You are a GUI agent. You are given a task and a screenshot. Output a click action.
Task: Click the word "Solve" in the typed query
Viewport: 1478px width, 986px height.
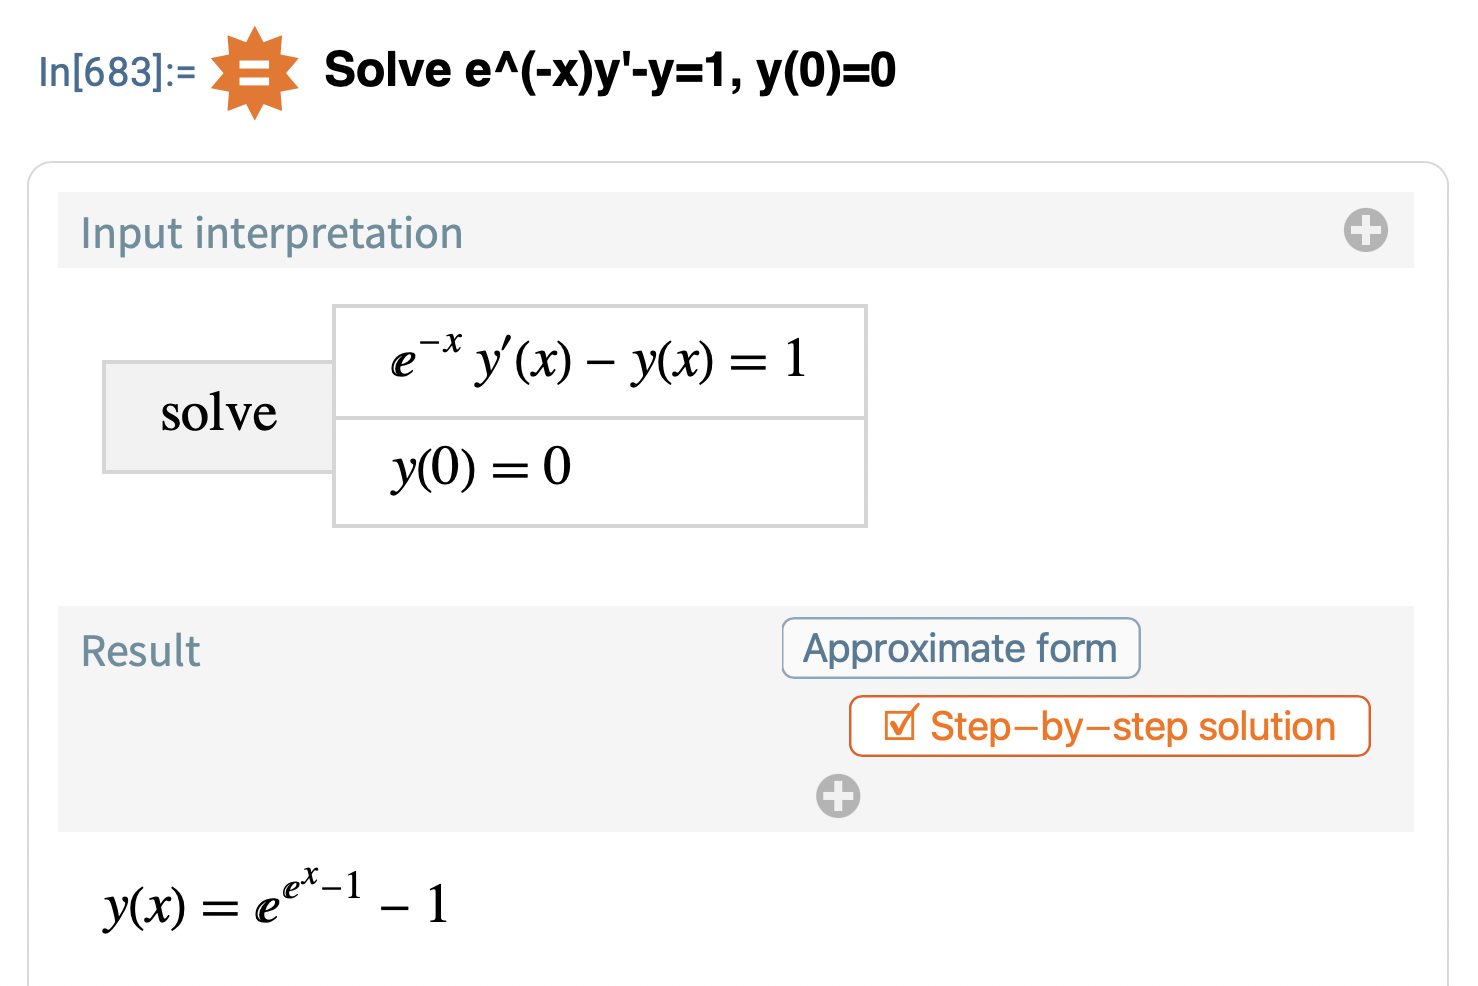pyautogui.click(x=388, y=71)
